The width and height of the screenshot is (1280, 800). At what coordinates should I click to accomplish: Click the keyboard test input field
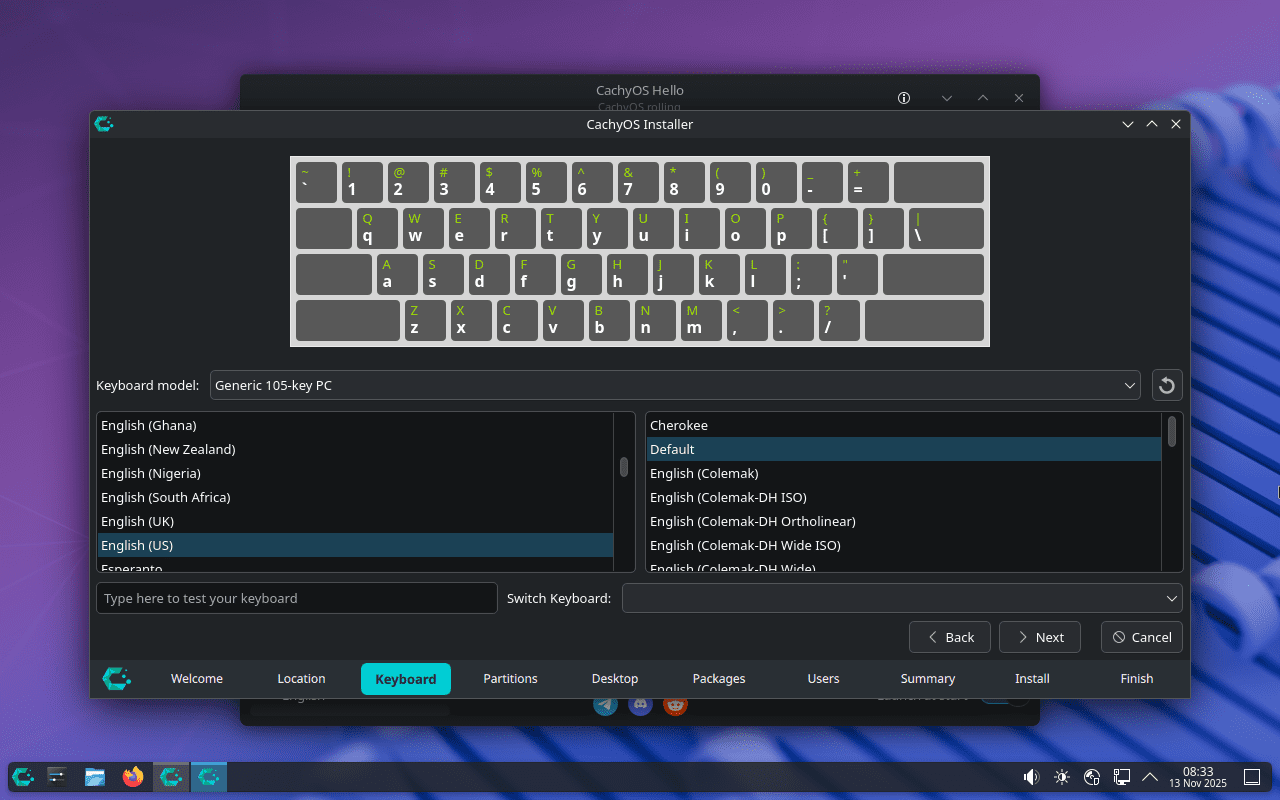[296, 597]
